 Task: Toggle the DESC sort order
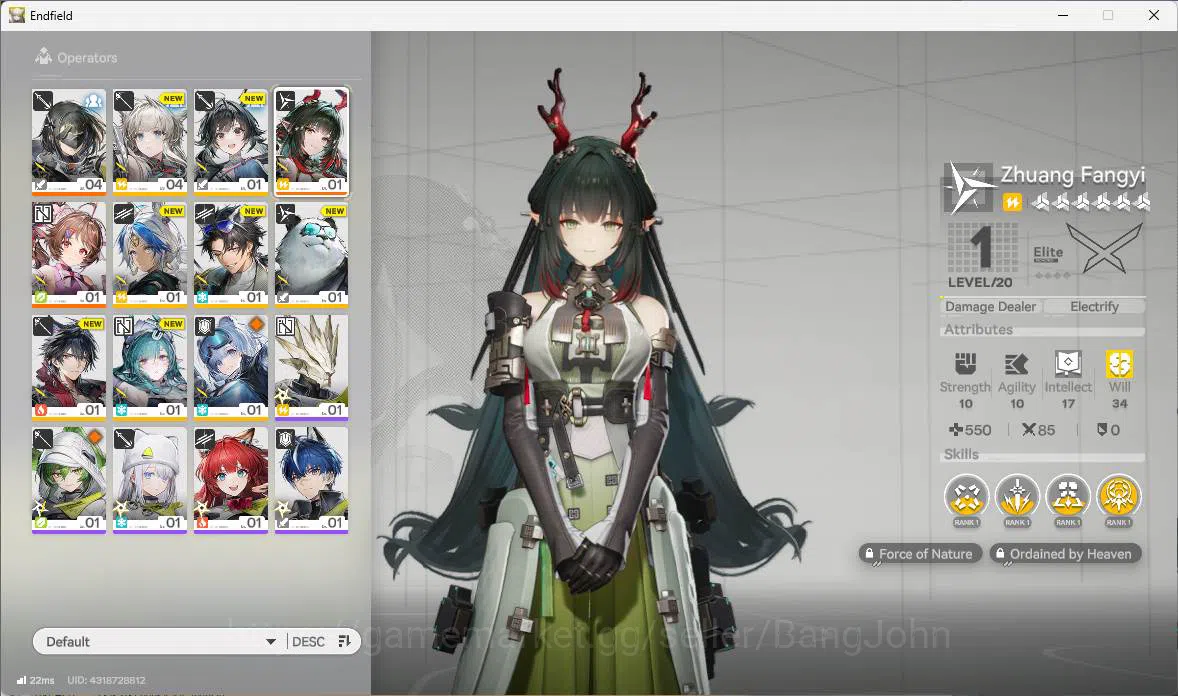(308, 641)
